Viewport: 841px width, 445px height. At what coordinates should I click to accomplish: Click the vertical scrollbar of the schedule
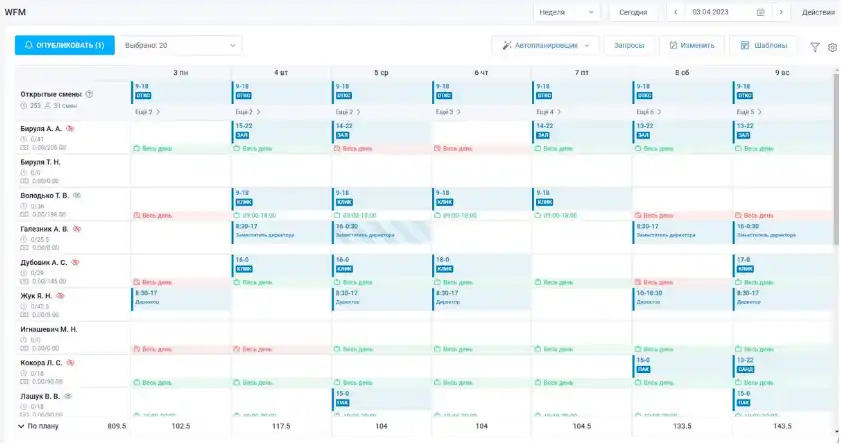tap(836, 161)
